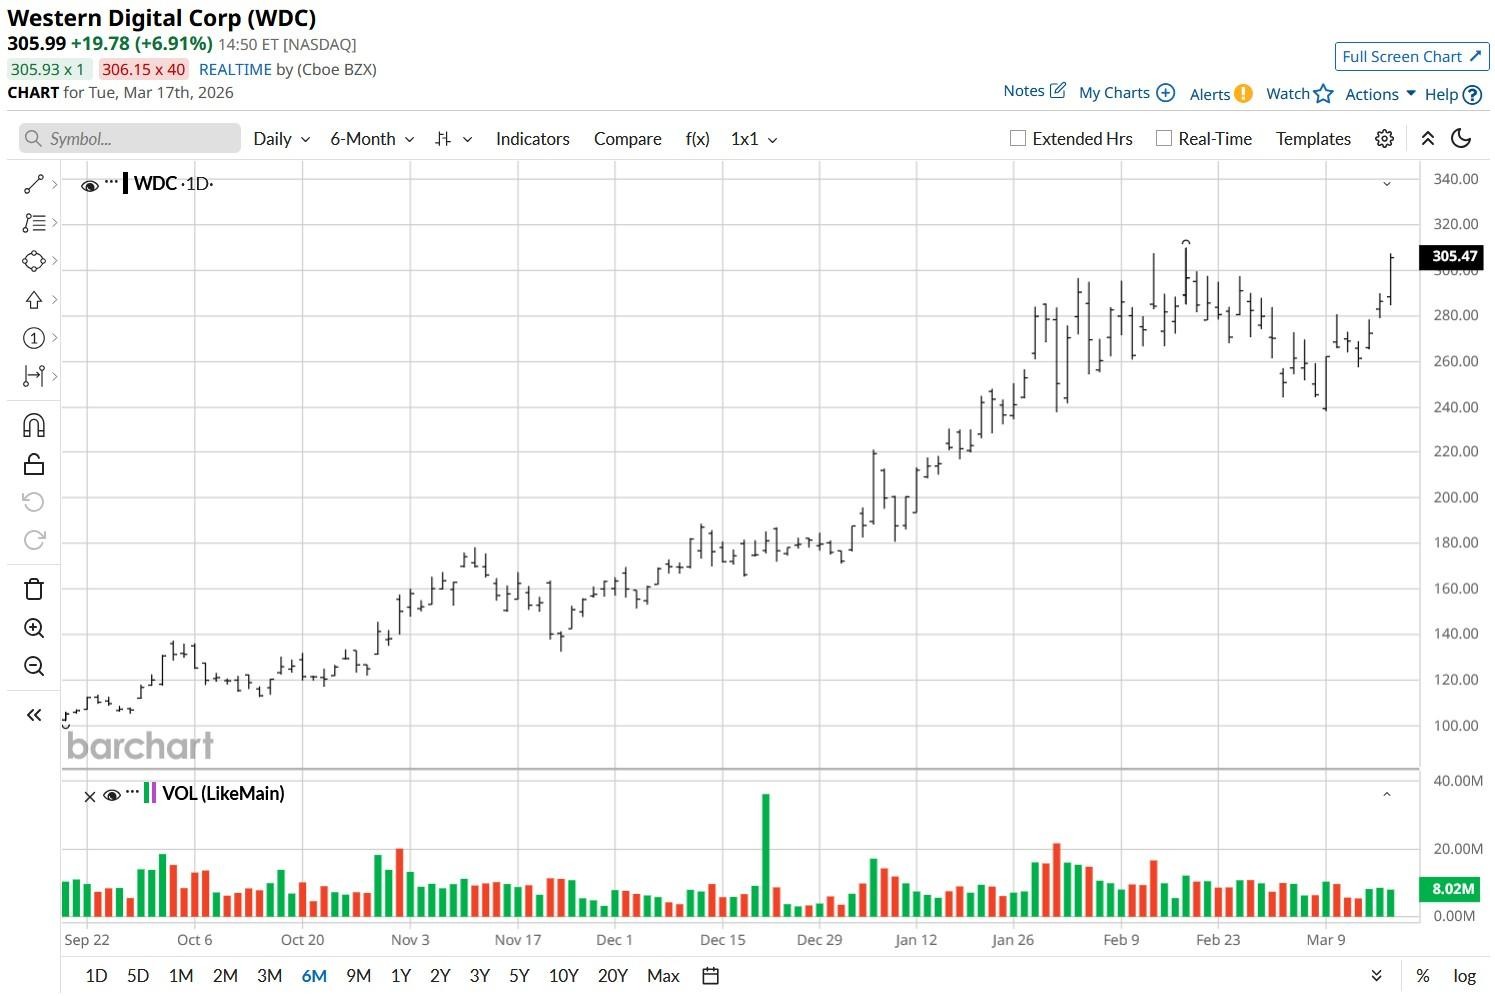Screen dimensions: 1495x996
Task: Select the 9M range
Action: [x=358, y=976]
